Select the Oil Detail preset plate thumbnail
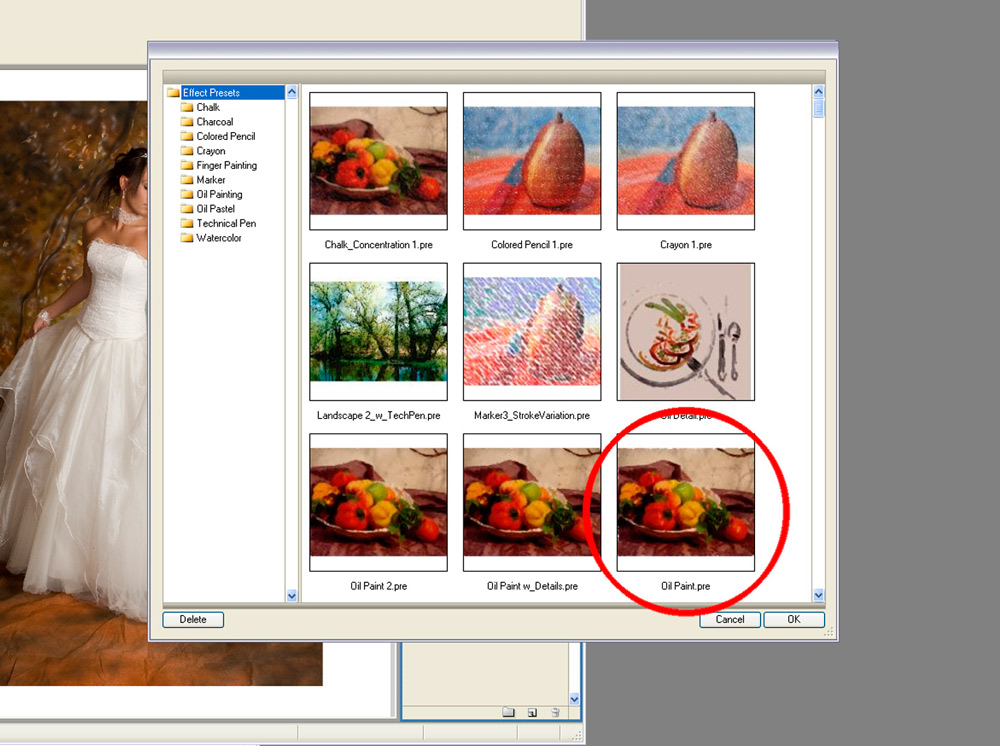This screenshot has width=1000, height=746. 686,332
